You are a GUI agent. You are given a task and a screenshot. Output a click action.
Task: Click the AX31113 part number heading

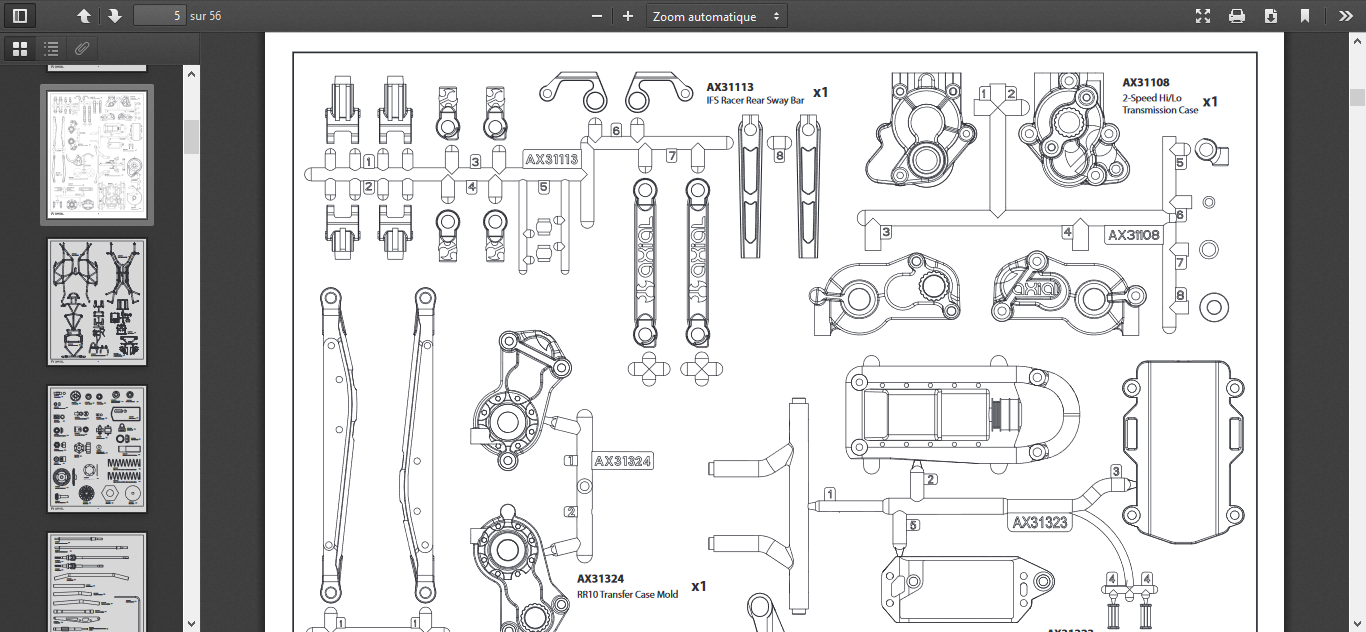coord(730,87)
